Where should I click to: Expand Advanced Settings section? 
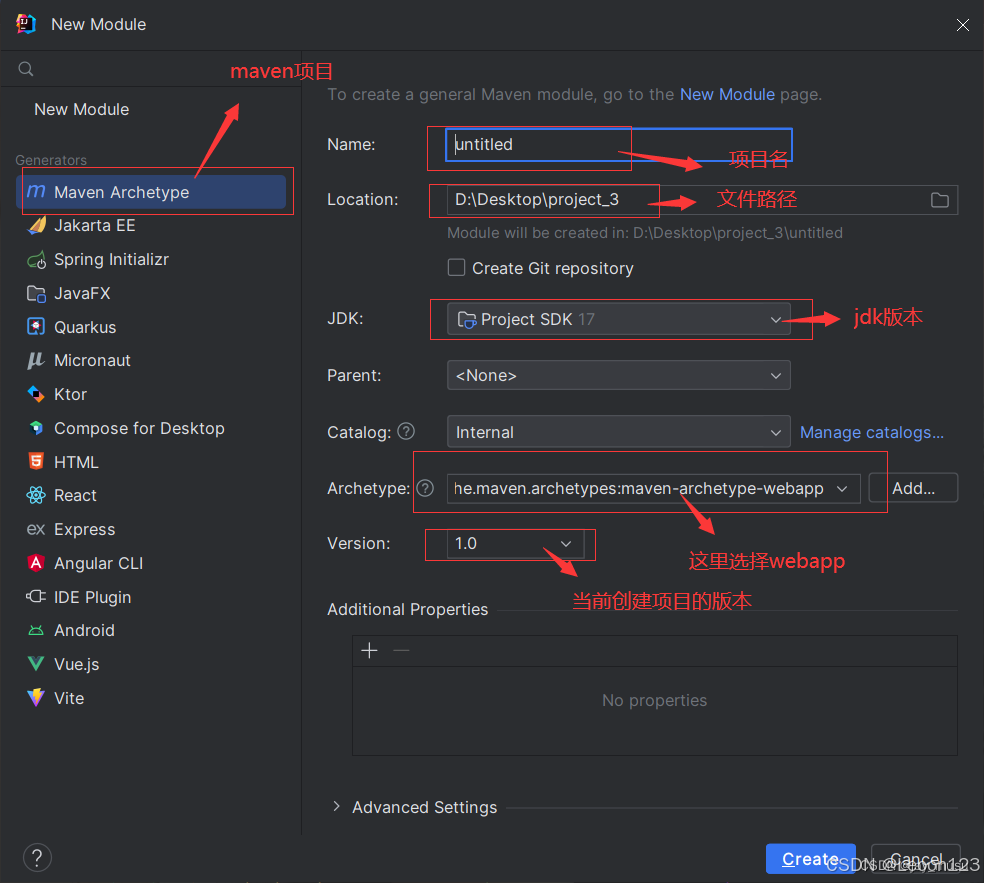pos(336,806)
